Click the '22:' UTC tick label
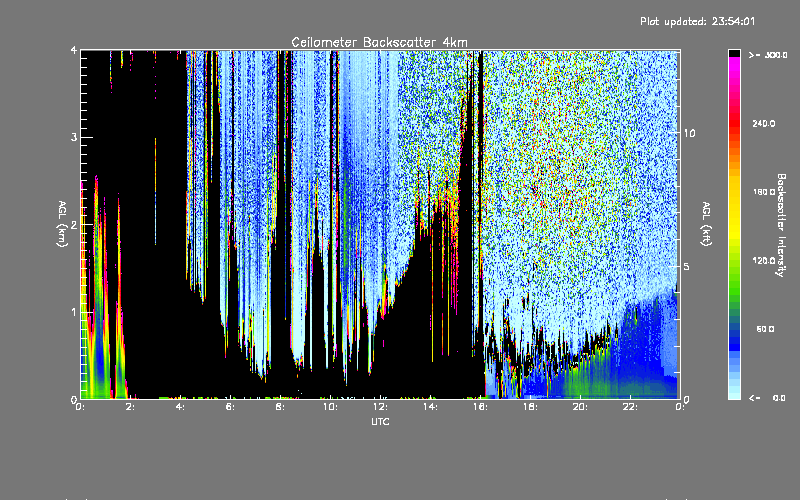 coord(631,407)
